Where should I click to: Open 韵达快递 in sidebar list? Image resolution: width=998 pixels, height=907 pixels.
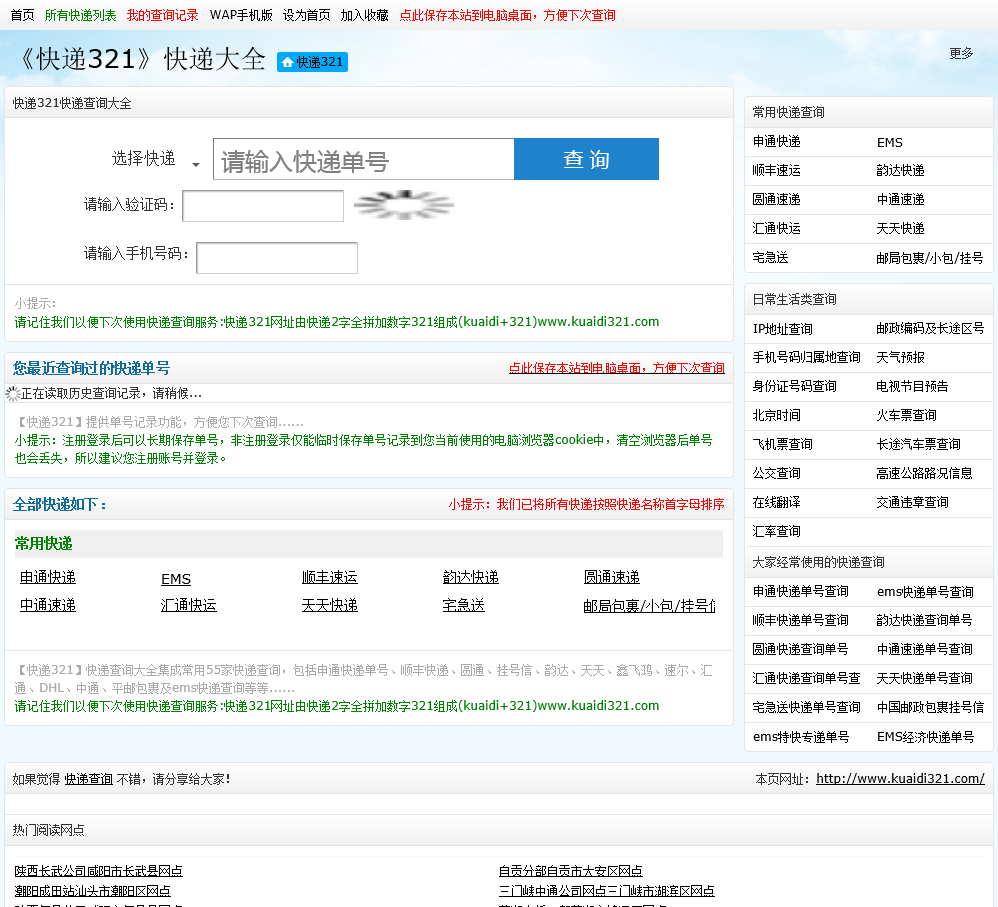pyautogui.click(x=901, y=171)
